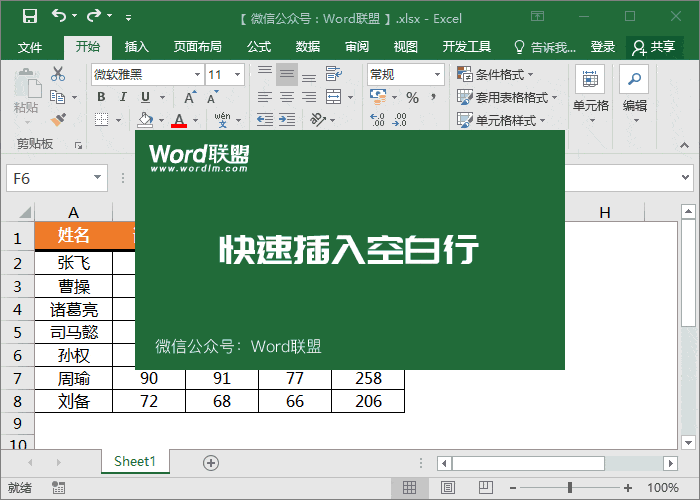Open the 单元格 cells group button
This screenshot has height=500, width=700.
[590, 95]
